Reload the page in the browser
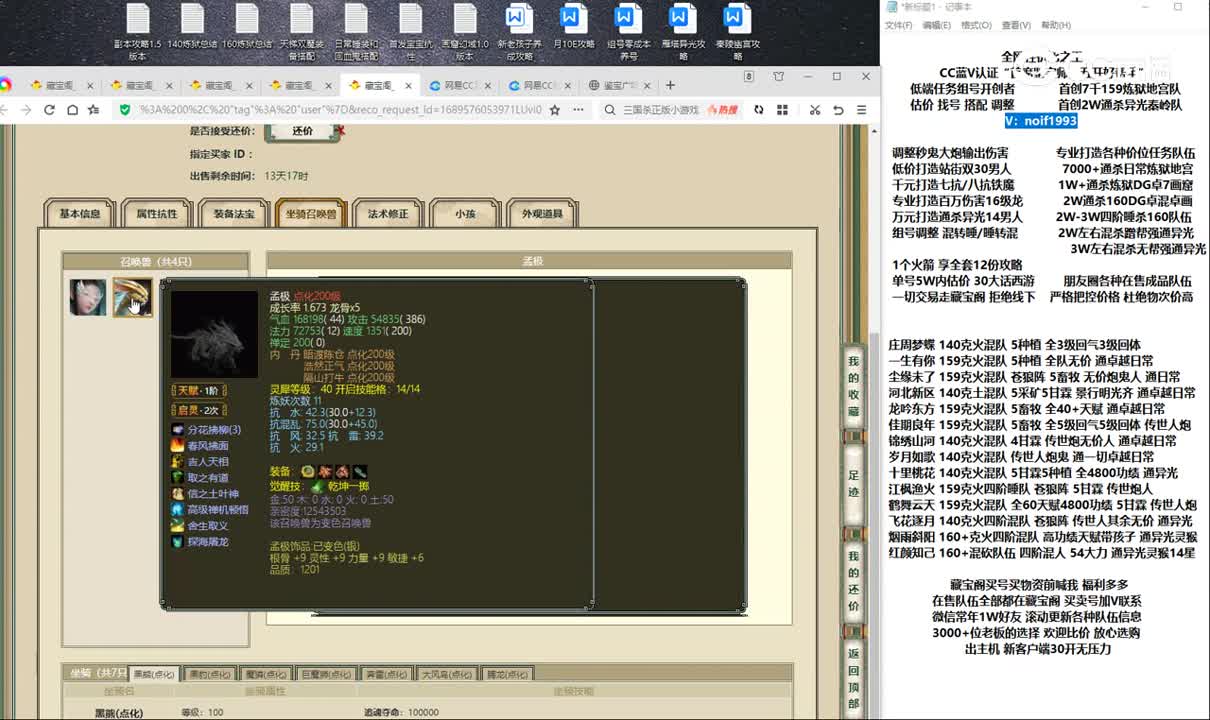Image resolution: width=1210 pixels, height=720 pixels. pos(49,110)
